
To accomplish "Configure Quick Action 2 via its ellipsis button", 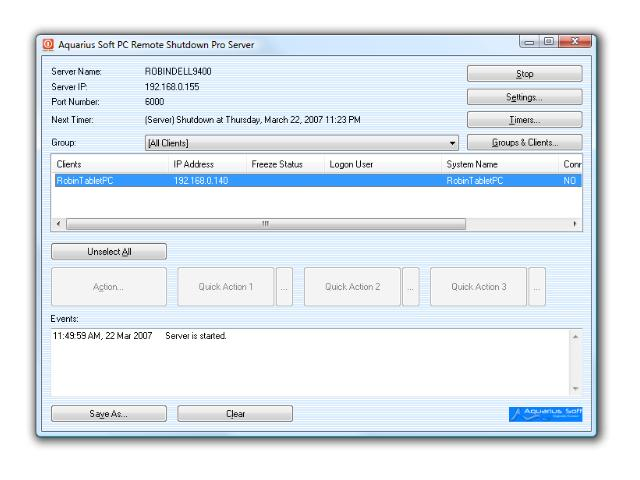I will click(411, 287).
